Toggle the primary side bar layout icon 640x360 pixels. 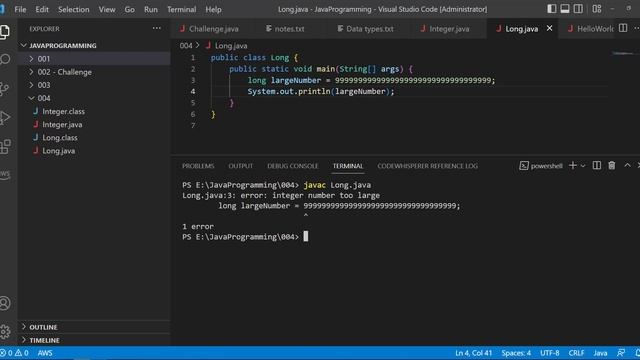pos(551,9)
